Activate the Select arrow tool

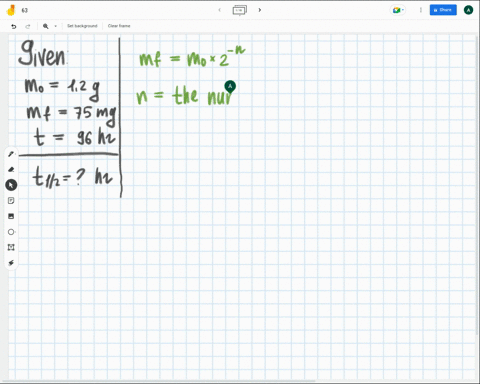click(x=11, y=185)
